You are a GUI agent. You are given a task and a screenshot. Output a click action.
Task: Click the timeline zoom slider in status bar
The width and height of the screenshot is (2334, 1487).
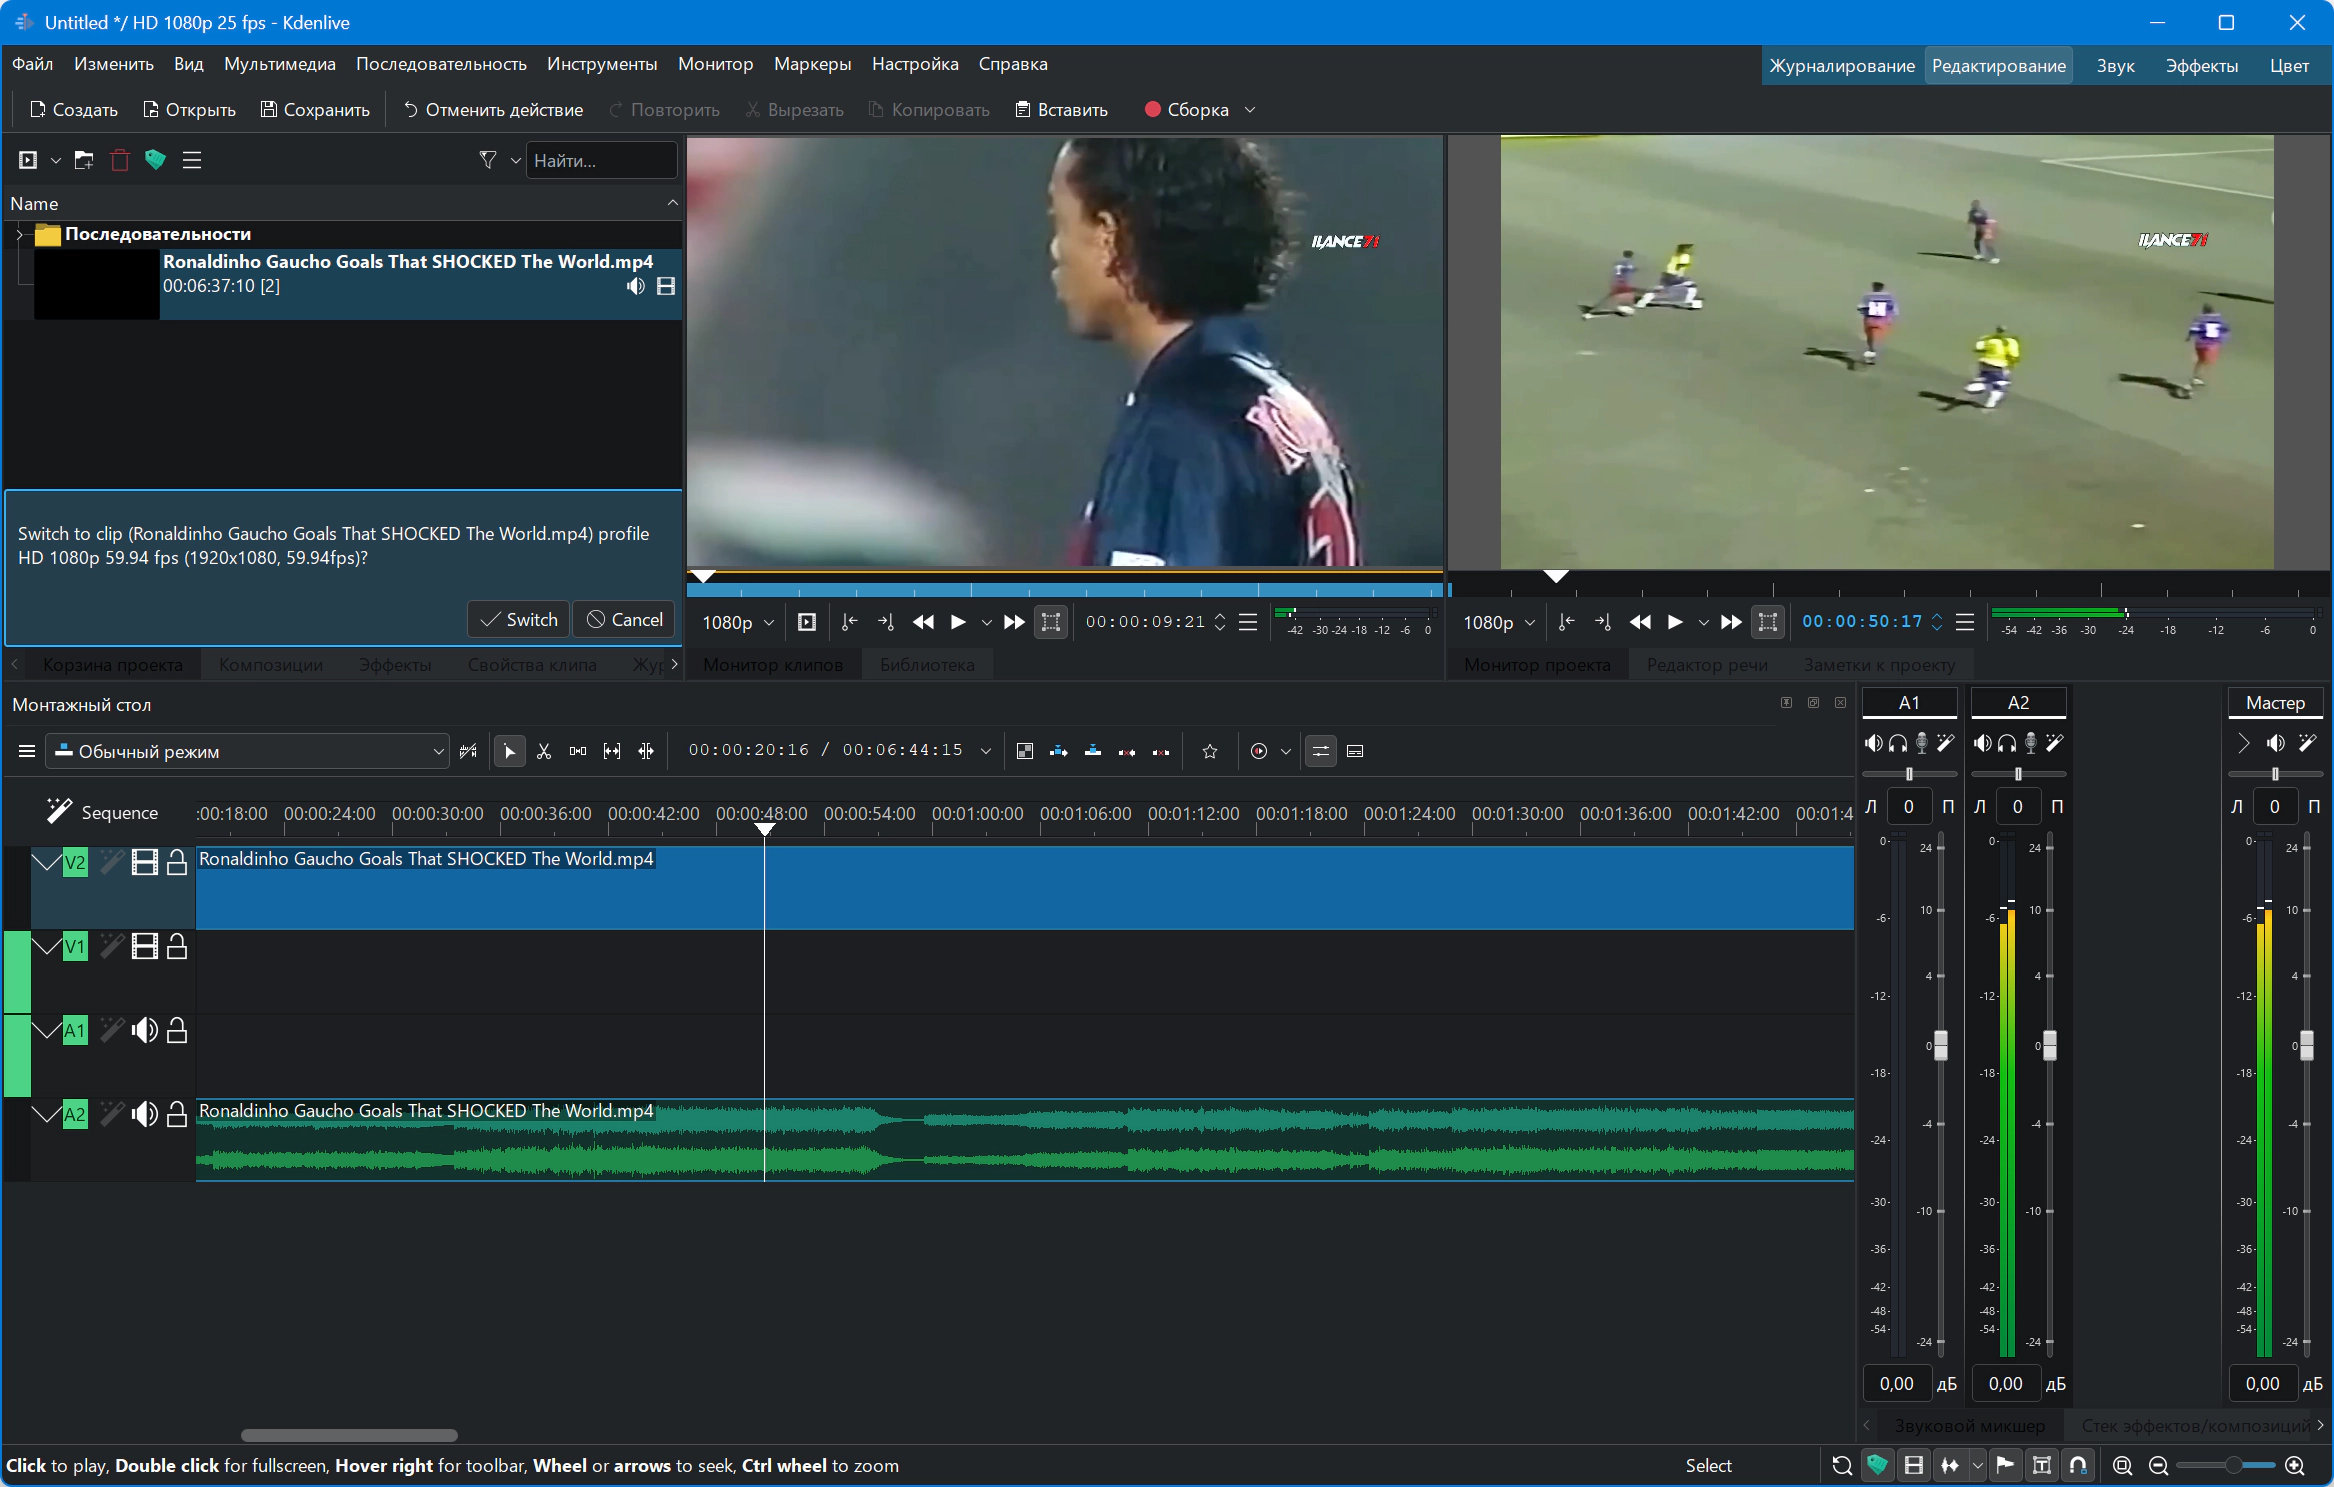pyautogui.click(x=2228, y=1465)
